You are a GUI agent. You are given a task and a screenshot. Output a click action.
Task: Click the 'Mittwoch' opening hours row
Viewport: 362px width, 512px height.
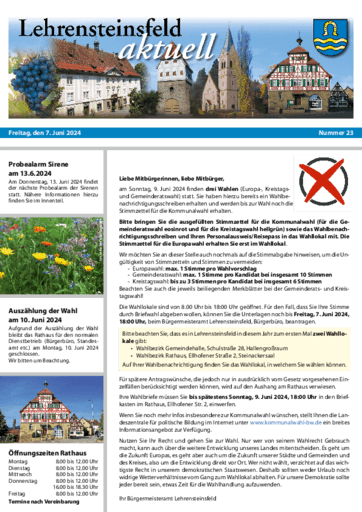click(53, 474)
